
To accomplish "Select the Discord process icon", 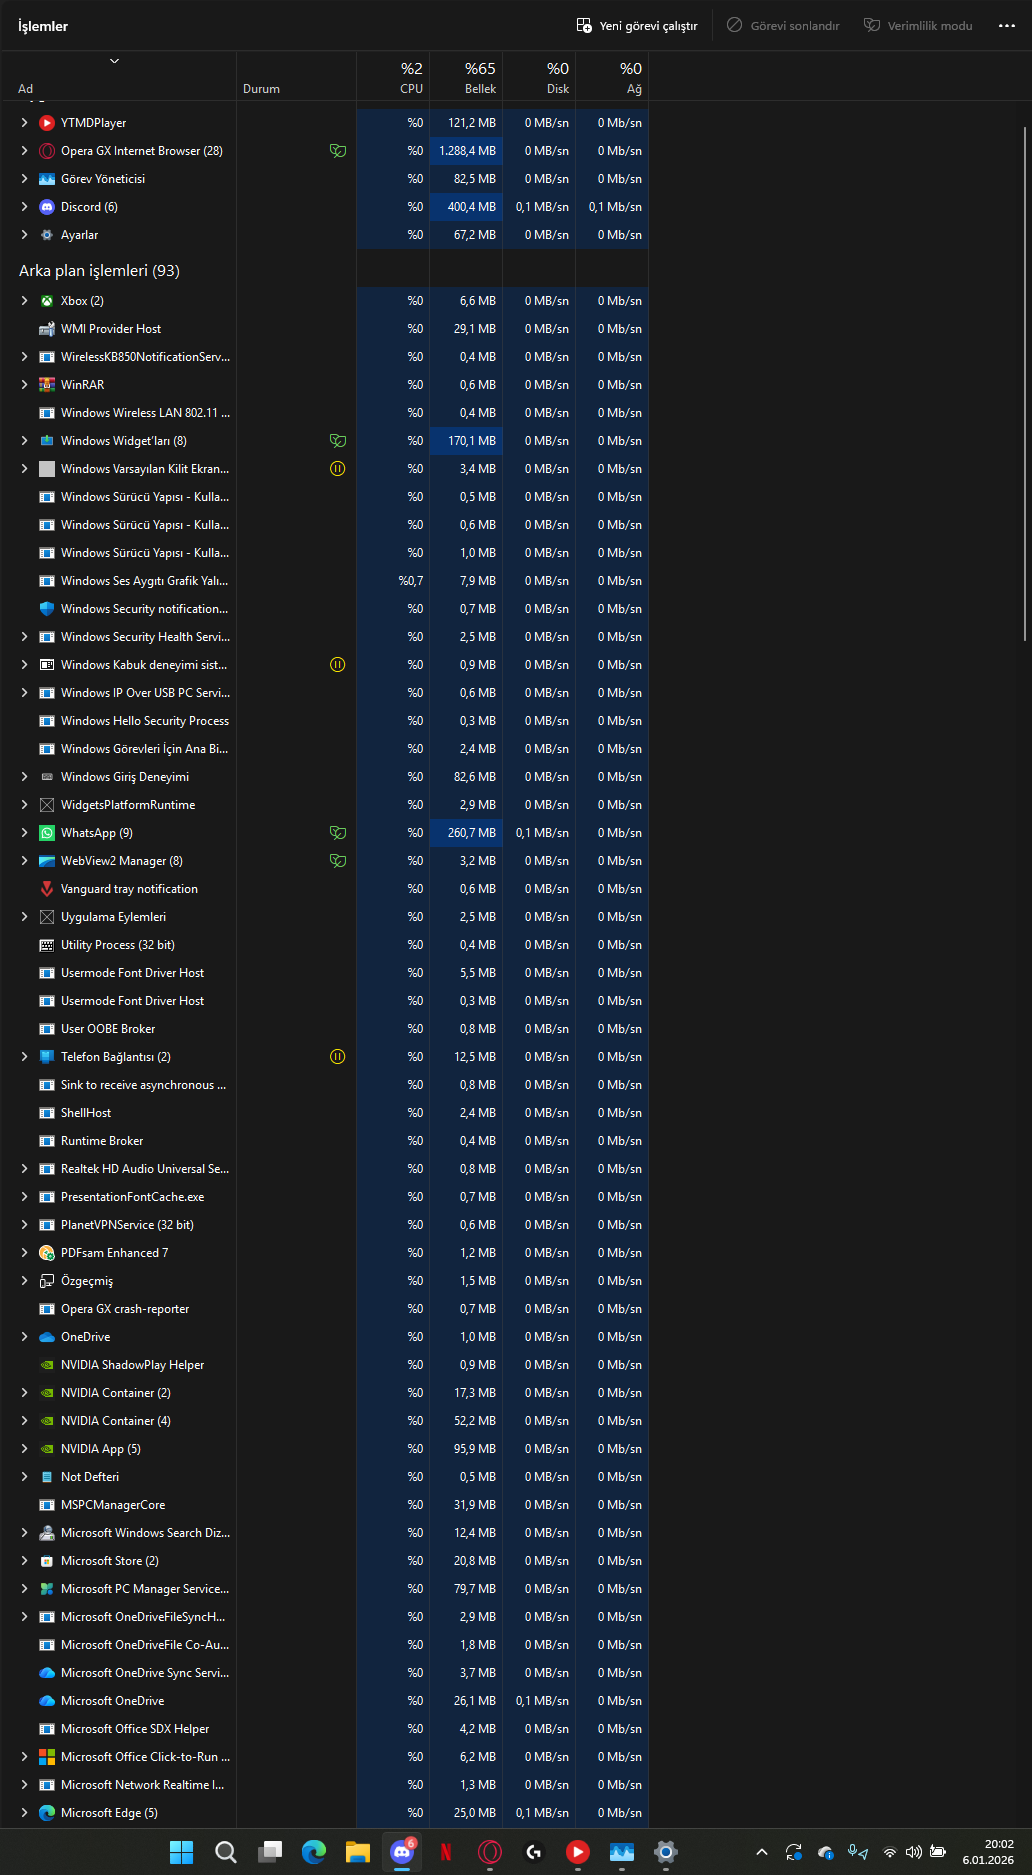I will tap(47, 207).
